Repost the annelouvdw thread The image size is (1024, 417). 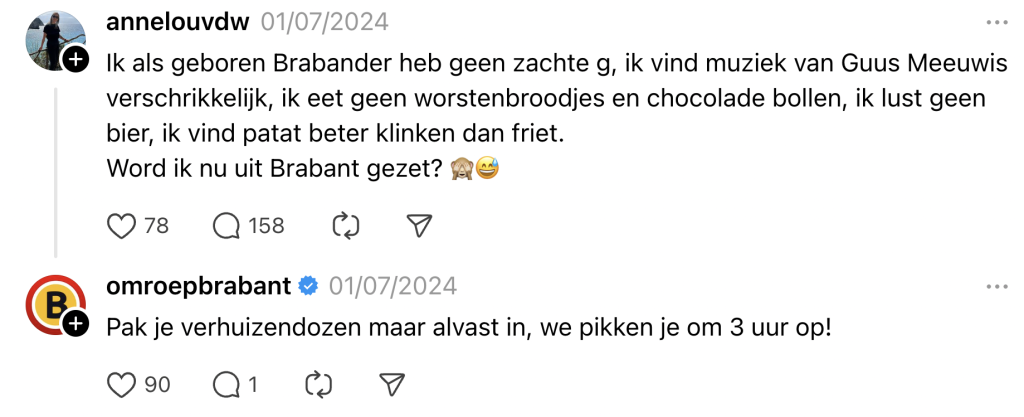[x=345, y=226]
